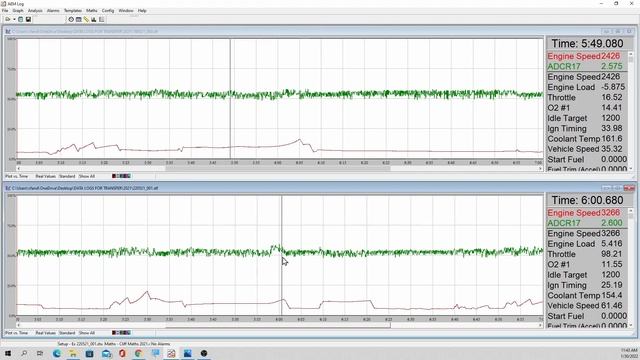The height and width of the screenshot is (360, 640).
Task: Select red Engine Speed 3266 in bottom panel
Action: coord(587,213)
